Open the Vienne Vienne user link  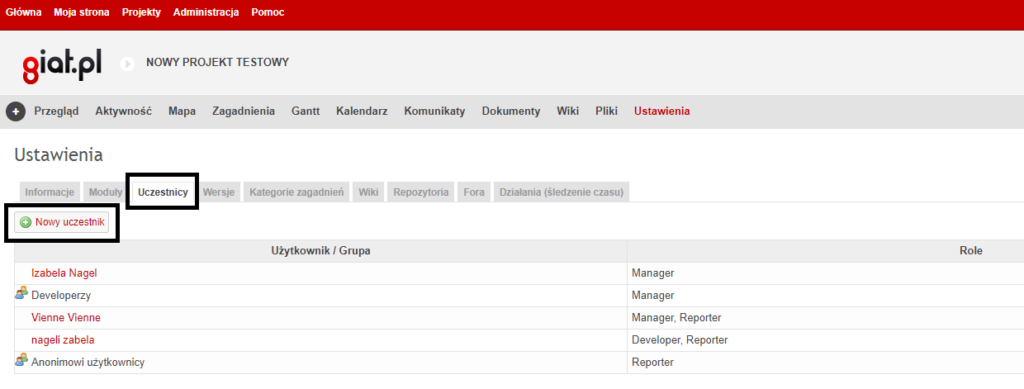66,317
